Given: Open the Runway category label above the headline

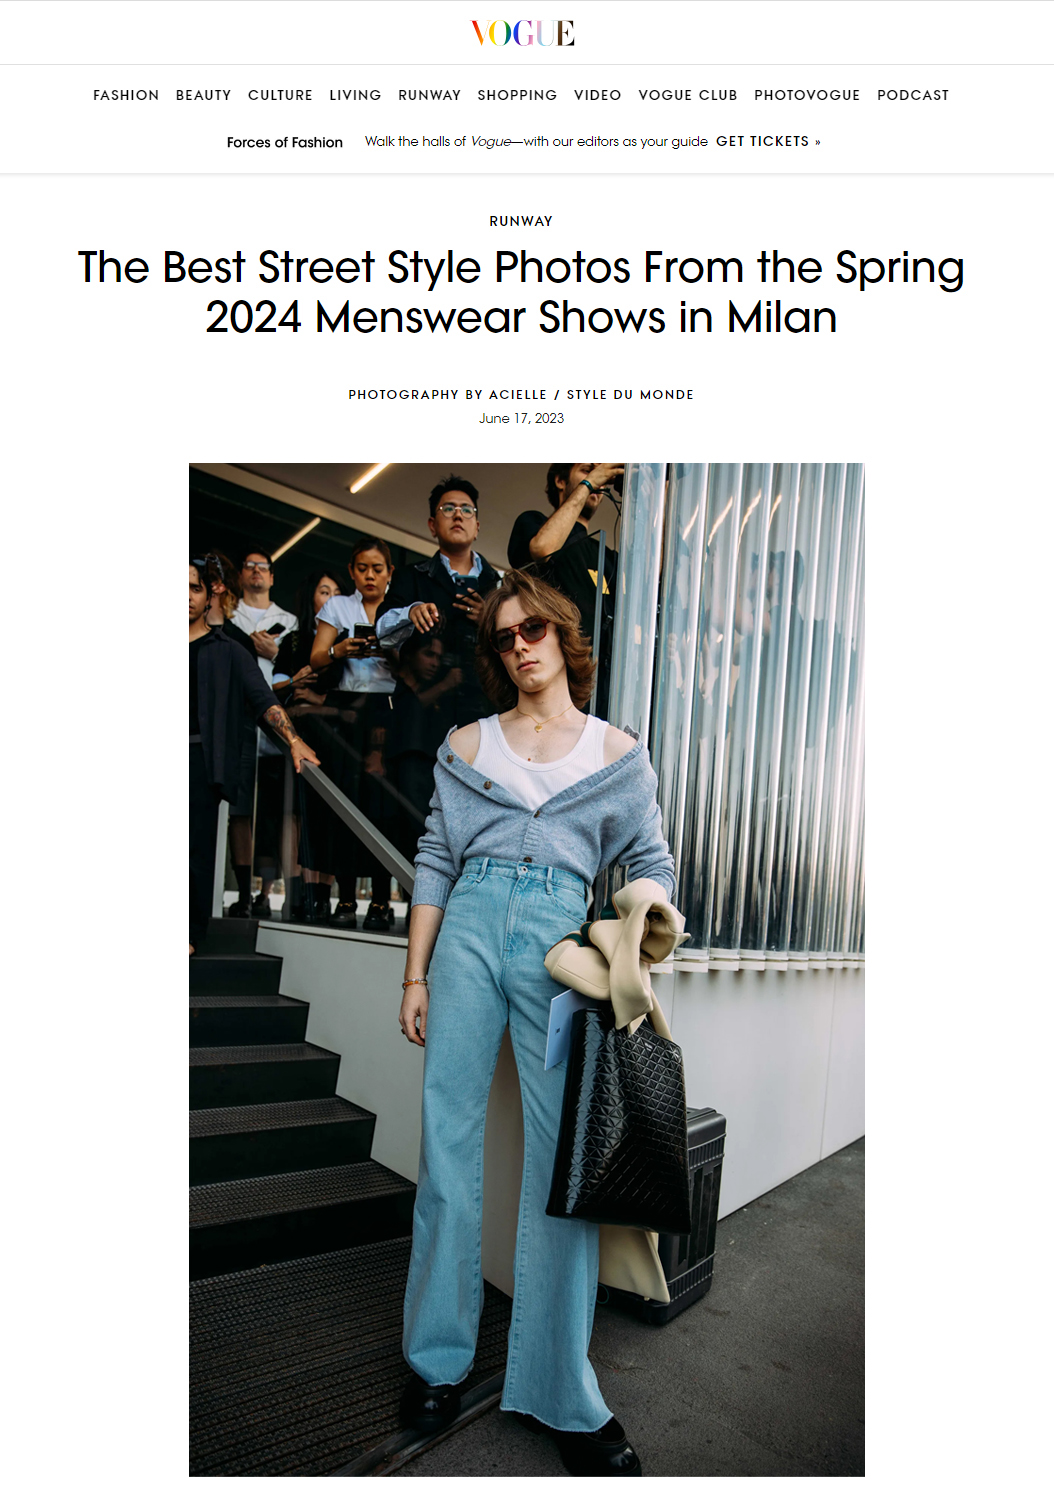Looking at the screenshot, I should tap(521, 221).
